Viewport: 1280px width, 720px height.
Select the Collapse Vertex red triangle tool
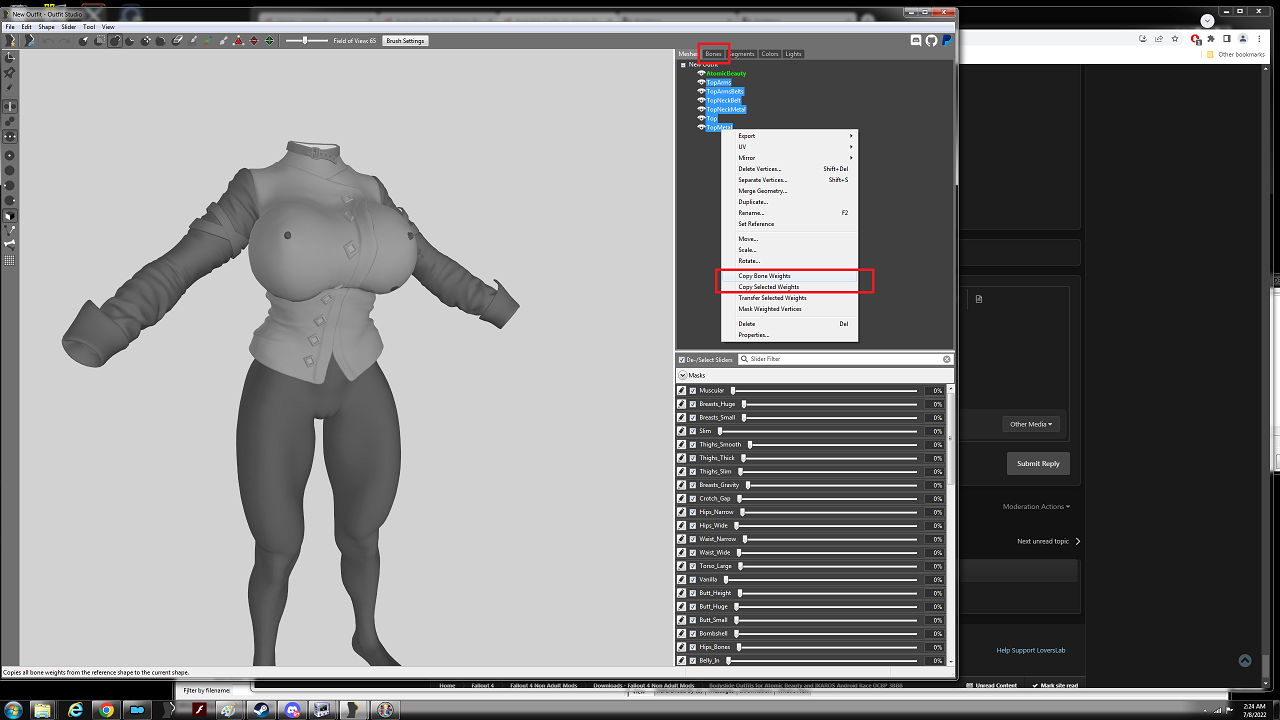pyautogui.click(x=238, y=40)
